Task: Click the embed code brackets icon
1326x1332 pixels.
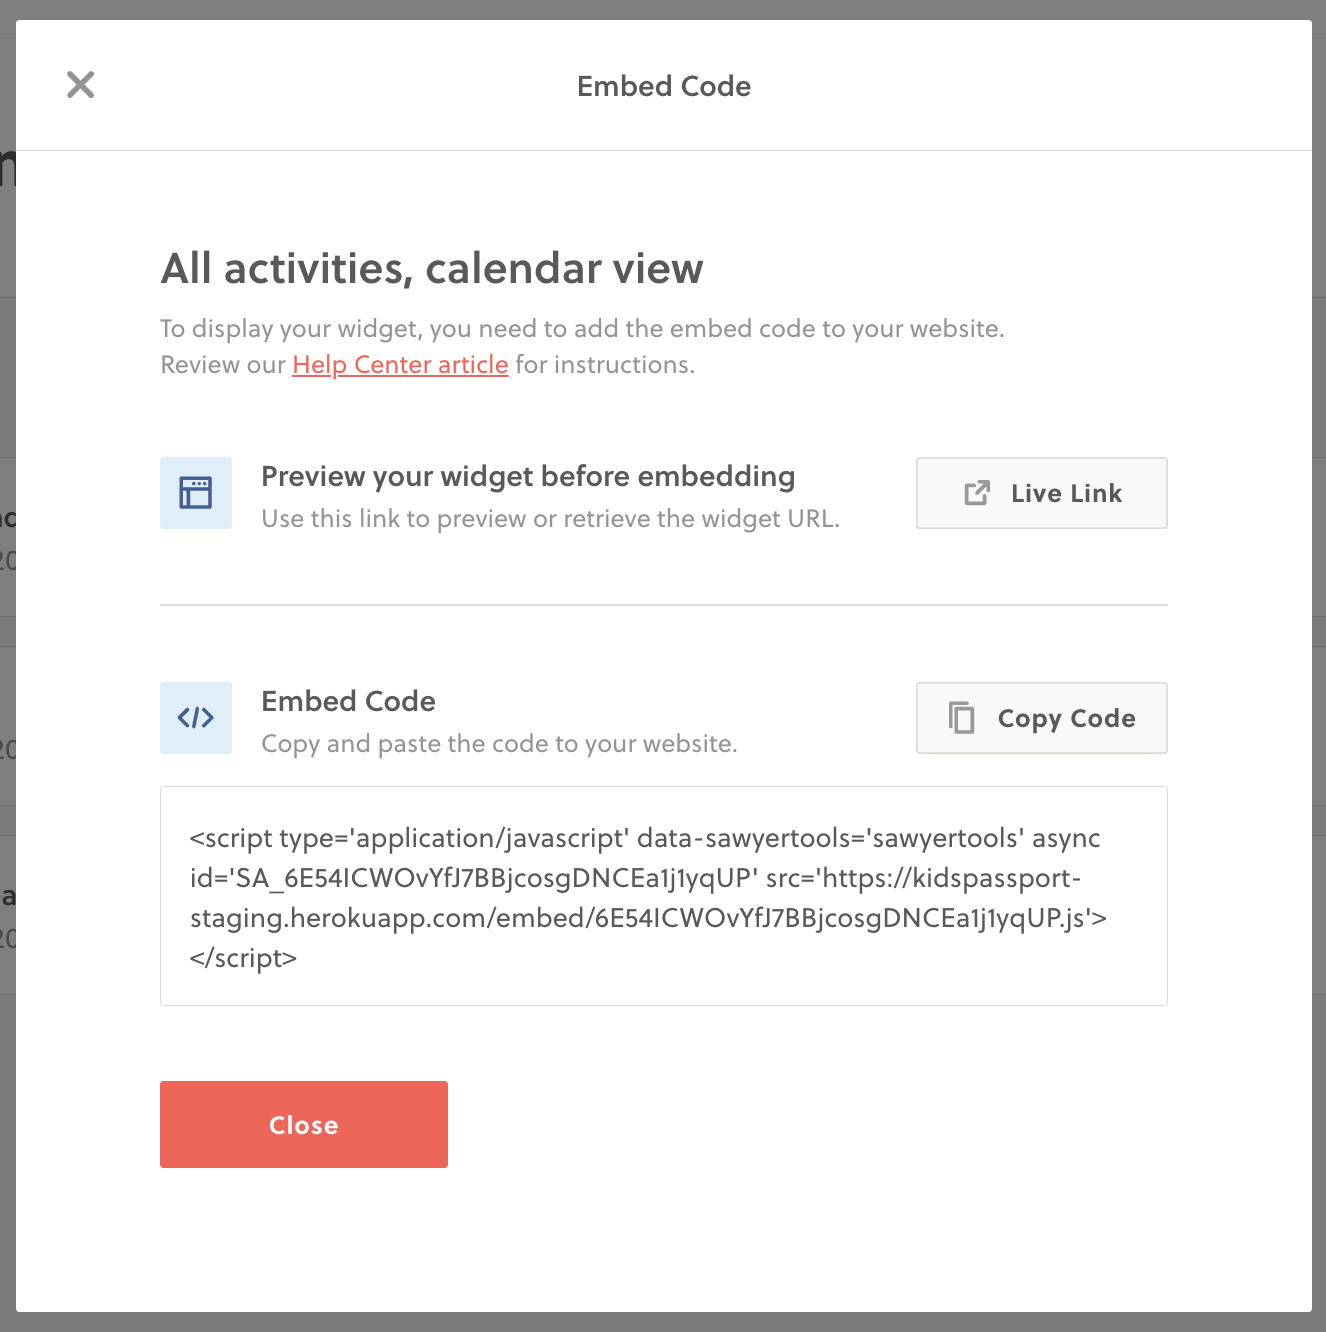Action: coord(196,718)
